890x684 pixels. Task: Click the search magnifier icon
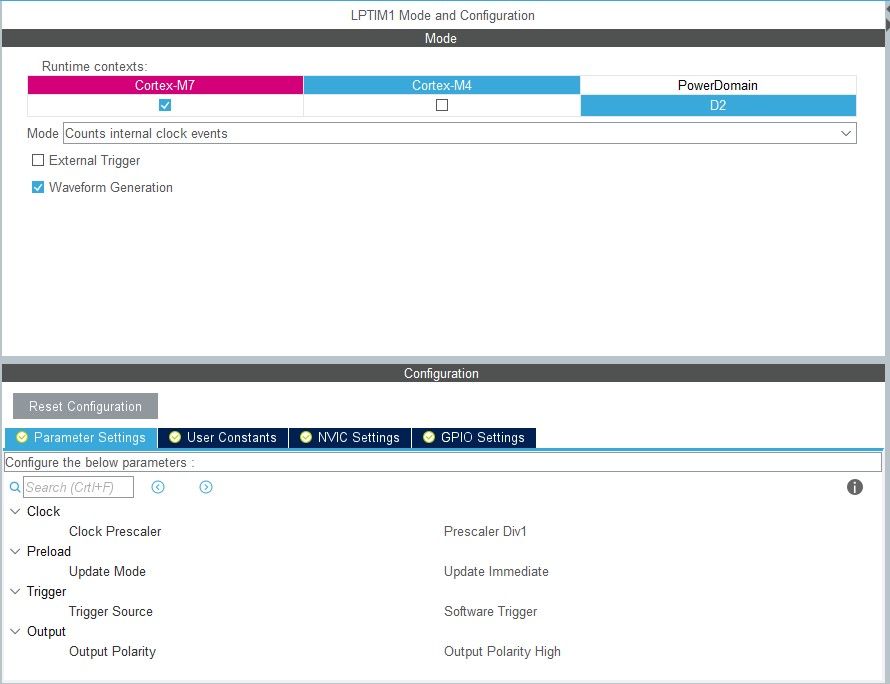[x=15, y=487]
